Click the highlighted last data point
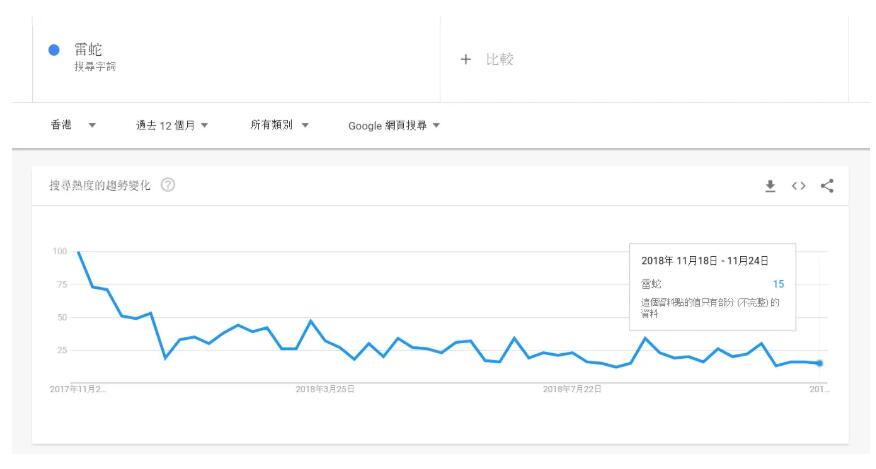876x469 pixels. coord(819,363)
